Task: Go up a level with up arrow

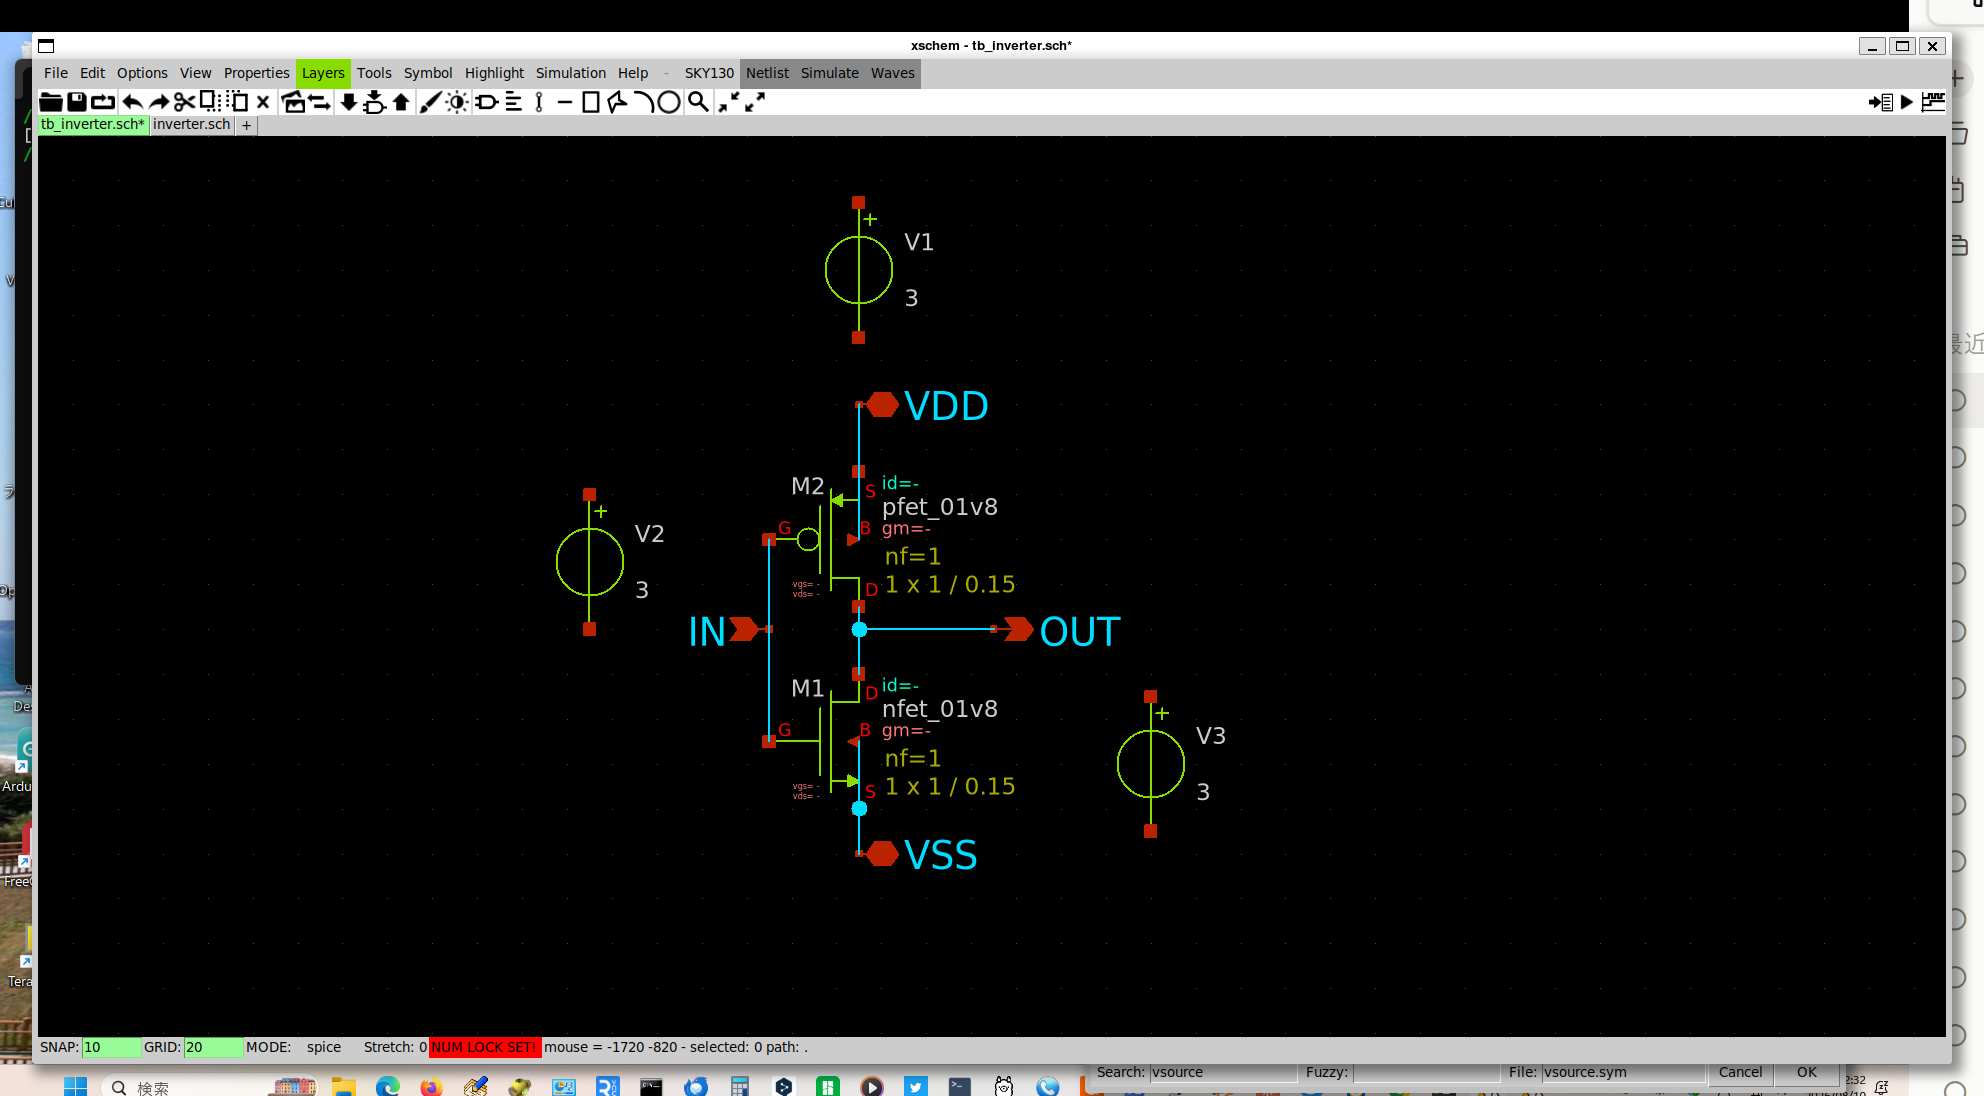Action: point(401,102)
